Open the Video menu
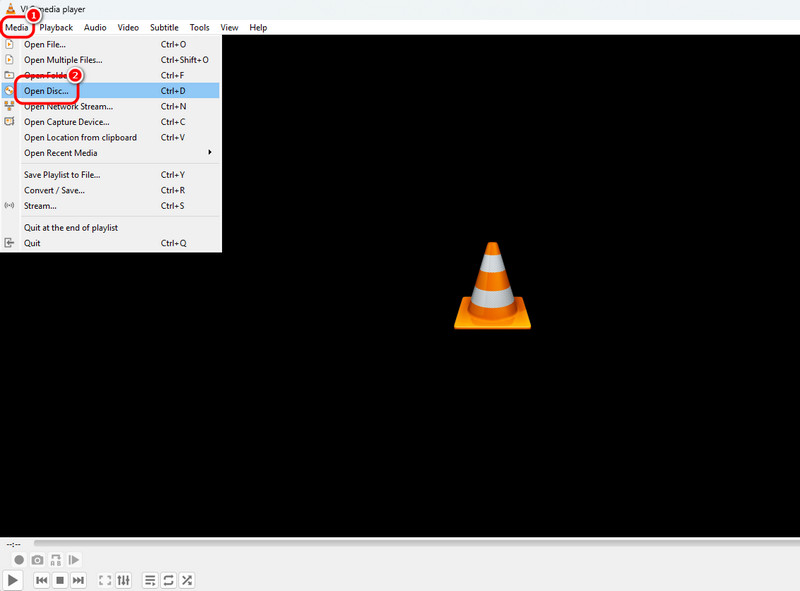The height and width of the screenshot is (591, 800). 128,28
